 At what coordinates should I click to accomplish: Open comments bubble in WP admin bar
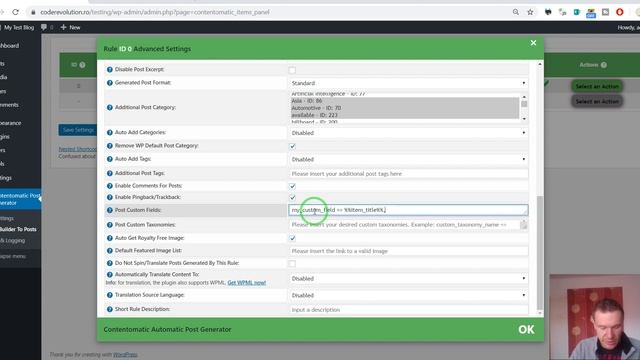44,27
